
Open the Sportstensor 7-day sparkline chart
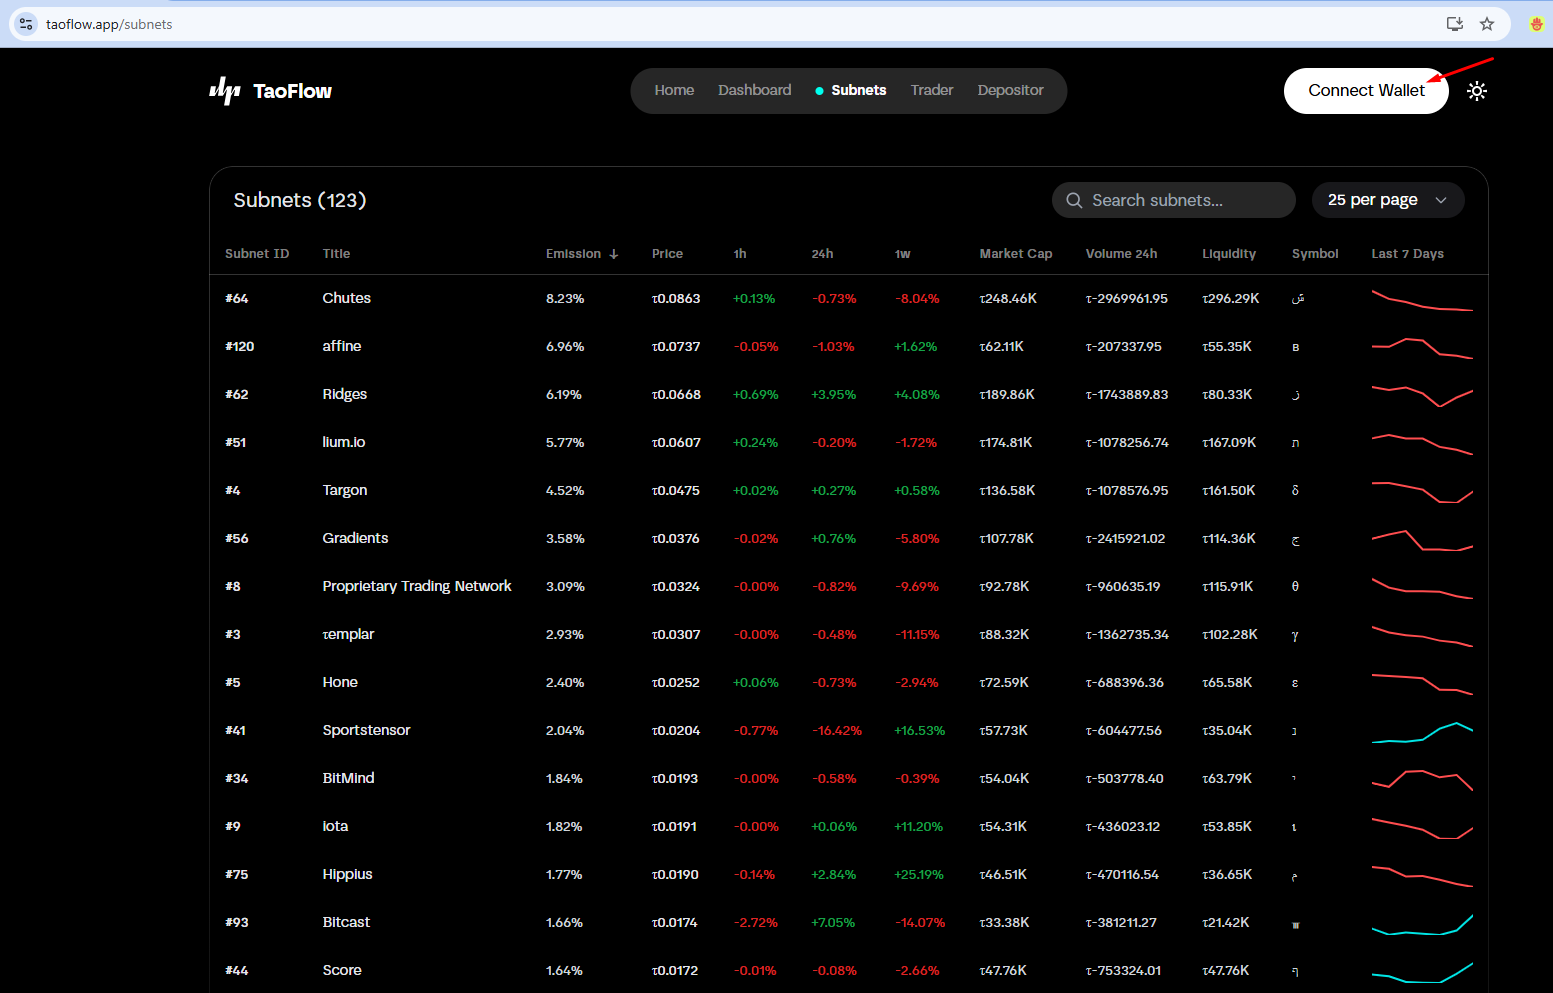[x=1421, y=731]
